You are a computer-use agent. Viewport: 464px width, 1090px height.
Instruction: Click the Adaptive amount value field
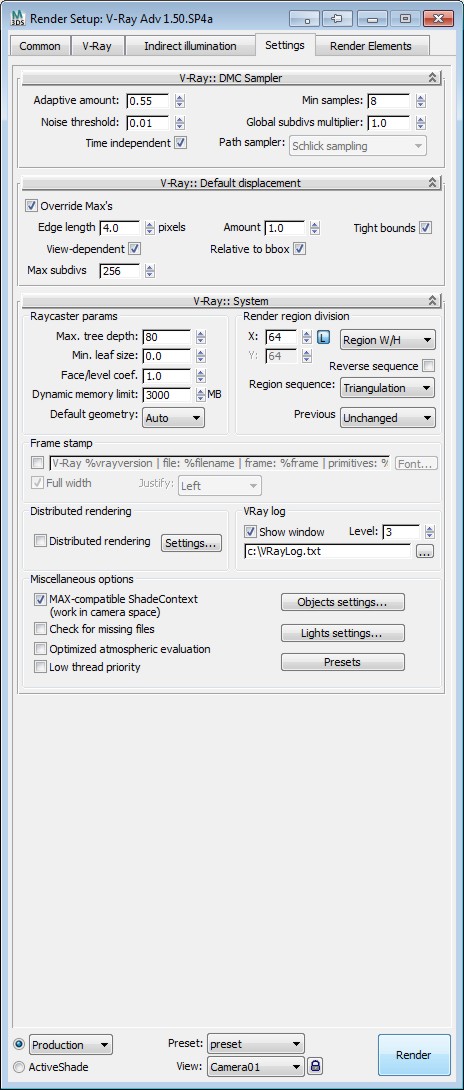(148, 101)
